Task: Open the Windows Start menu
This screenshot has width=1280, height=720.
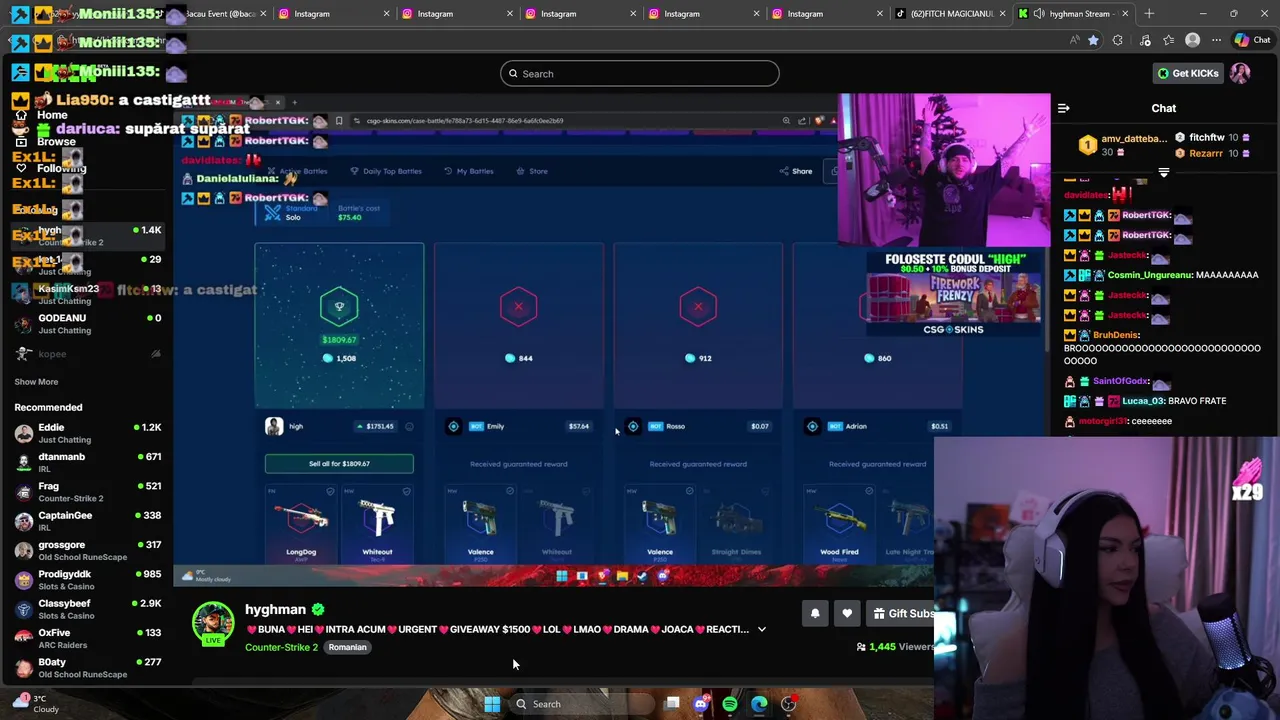Action: [x=491, y=704]
